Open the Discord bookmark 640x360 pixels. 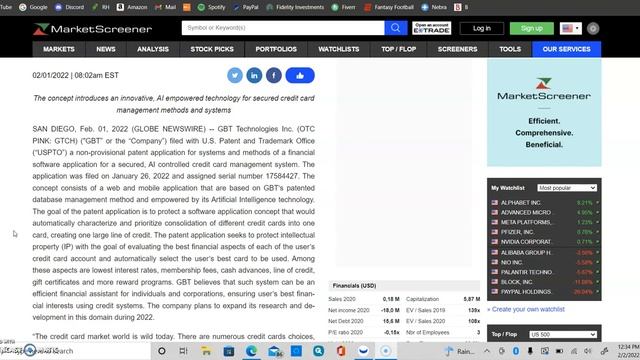point(69,7)
